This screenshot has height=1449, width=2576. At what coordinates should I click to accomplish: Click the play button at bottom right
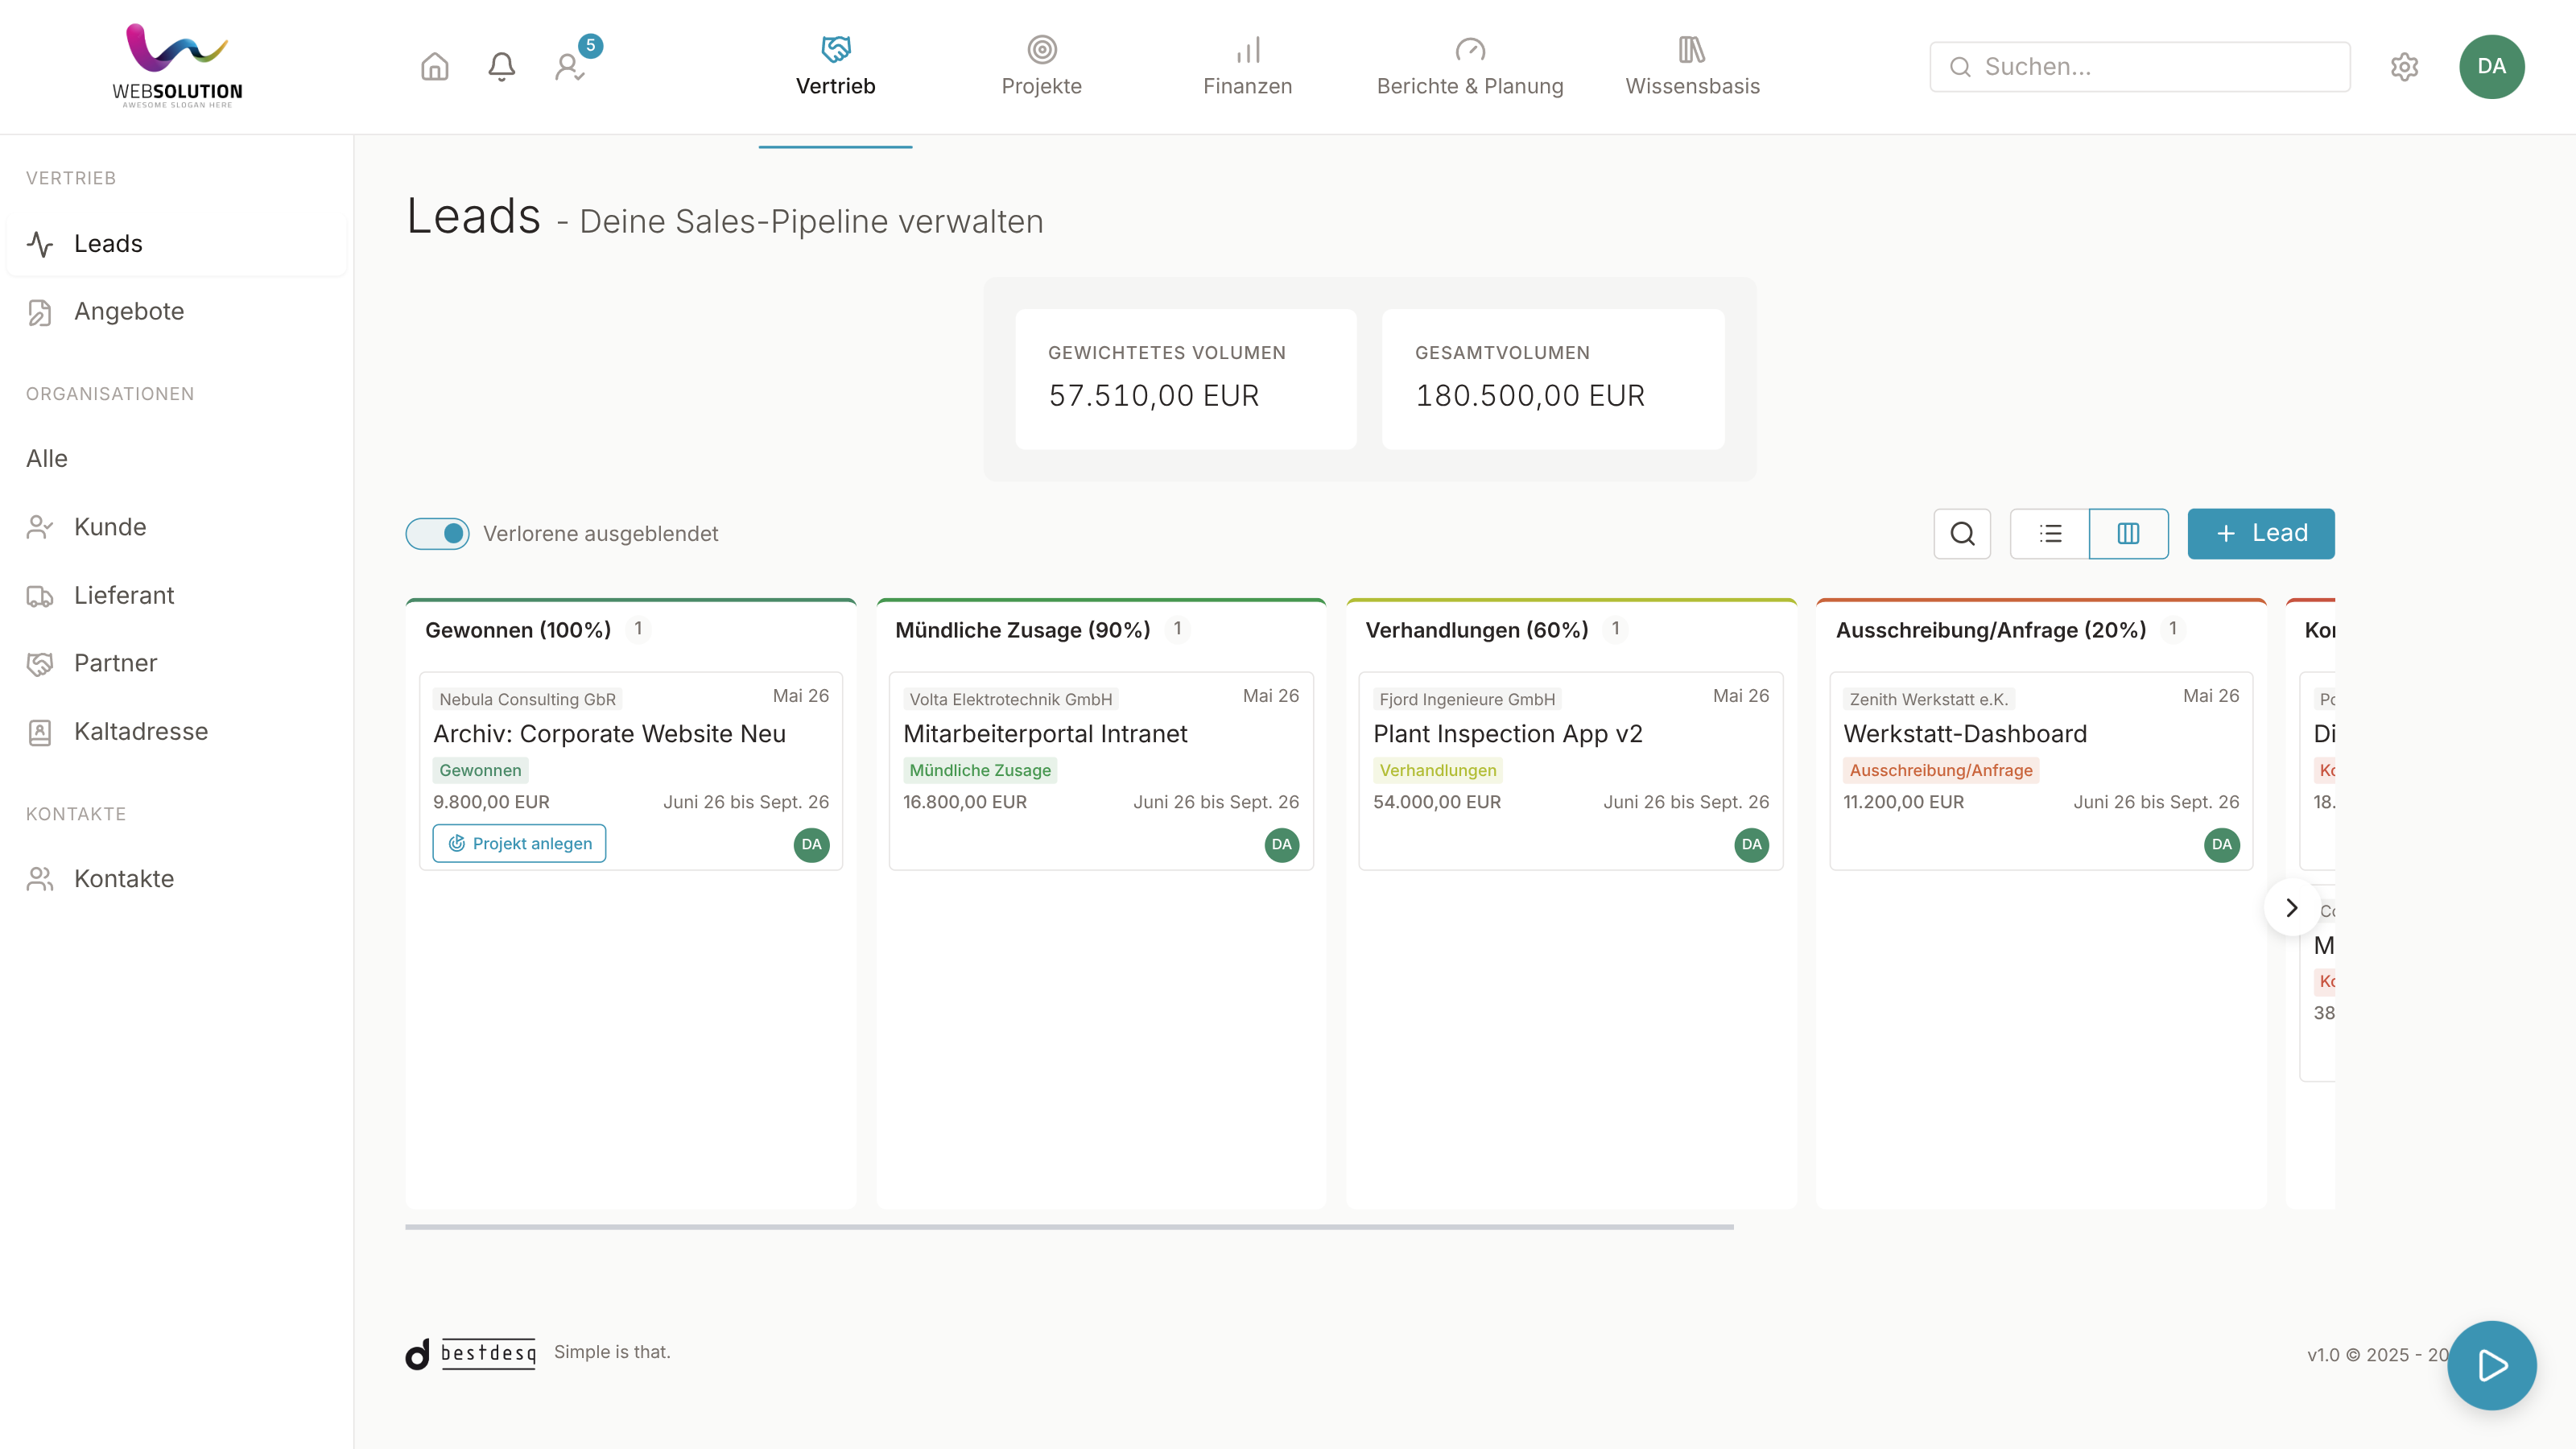2491,1365
